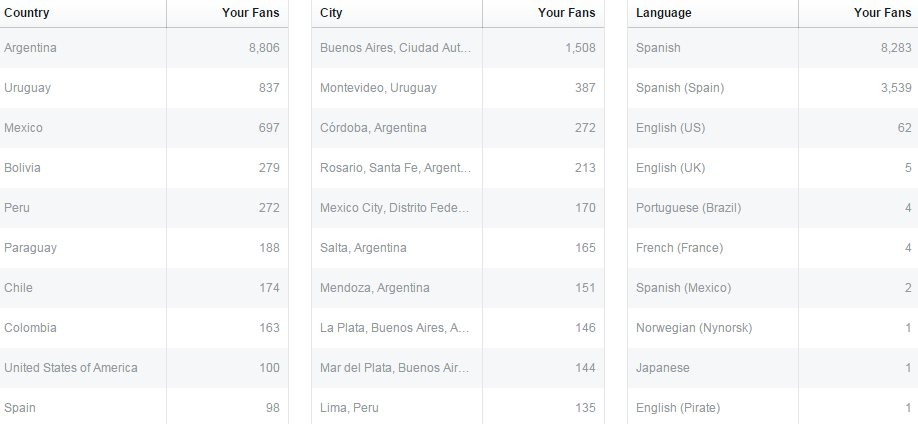Select the Bolivia row
Image resolution: width=918 pixels, height=424 pixels.
click(144, 167)
